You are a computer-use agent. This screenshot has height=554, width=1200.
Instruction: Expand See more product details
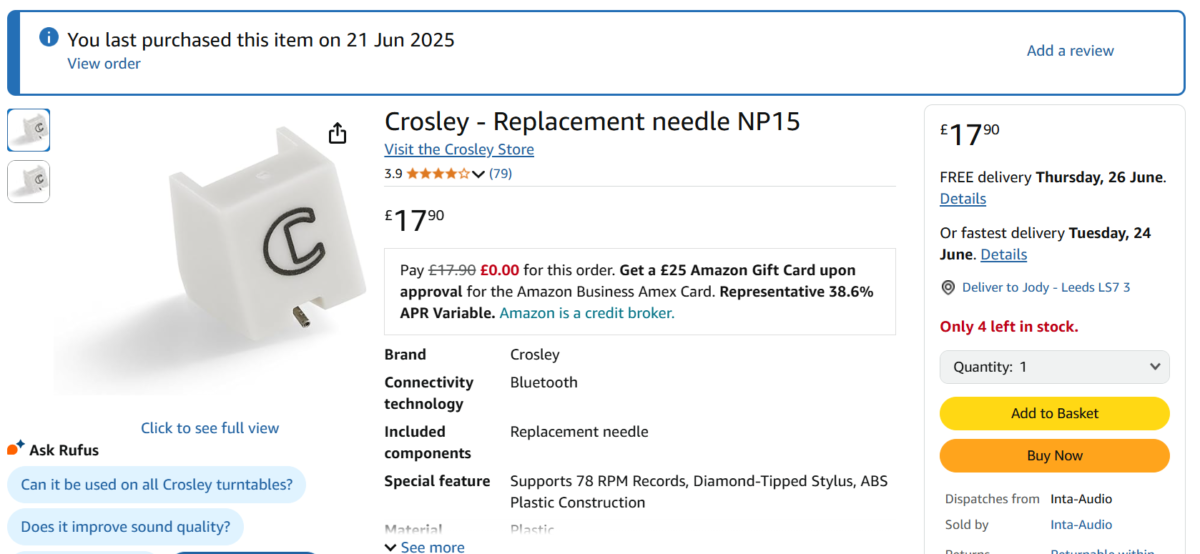point(424,547)
